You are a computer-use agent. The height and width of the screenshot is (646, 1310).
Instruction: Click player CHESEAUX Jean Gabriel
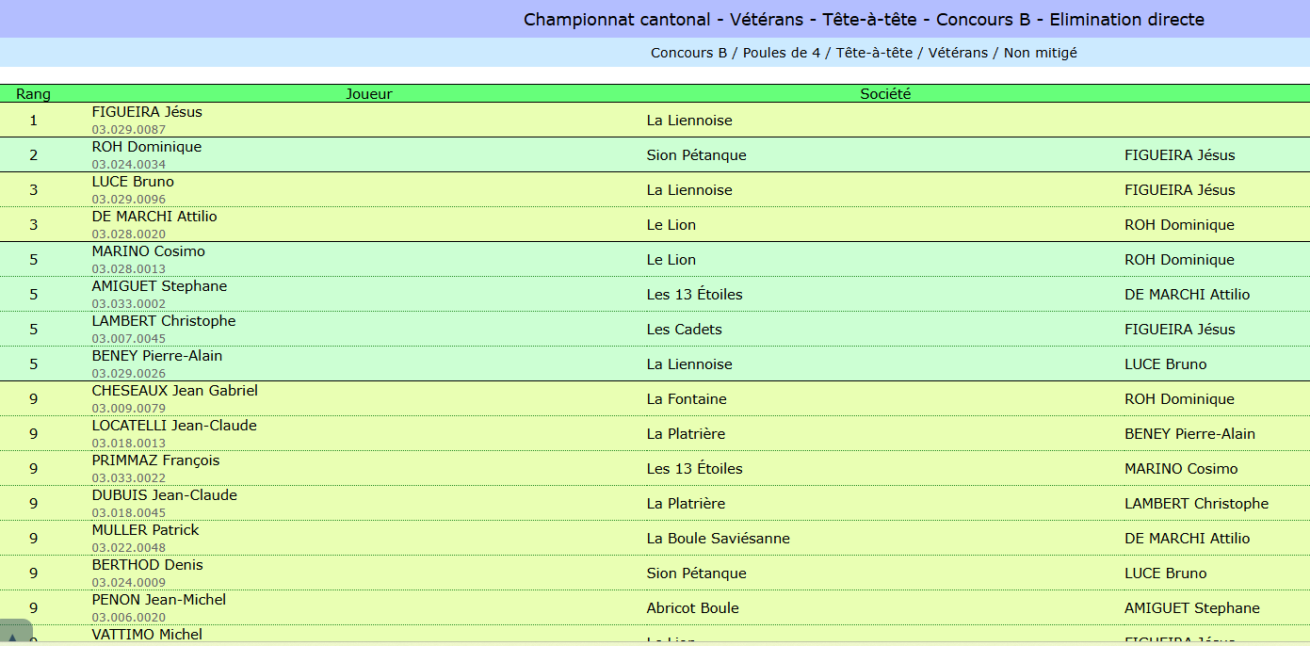175,391
